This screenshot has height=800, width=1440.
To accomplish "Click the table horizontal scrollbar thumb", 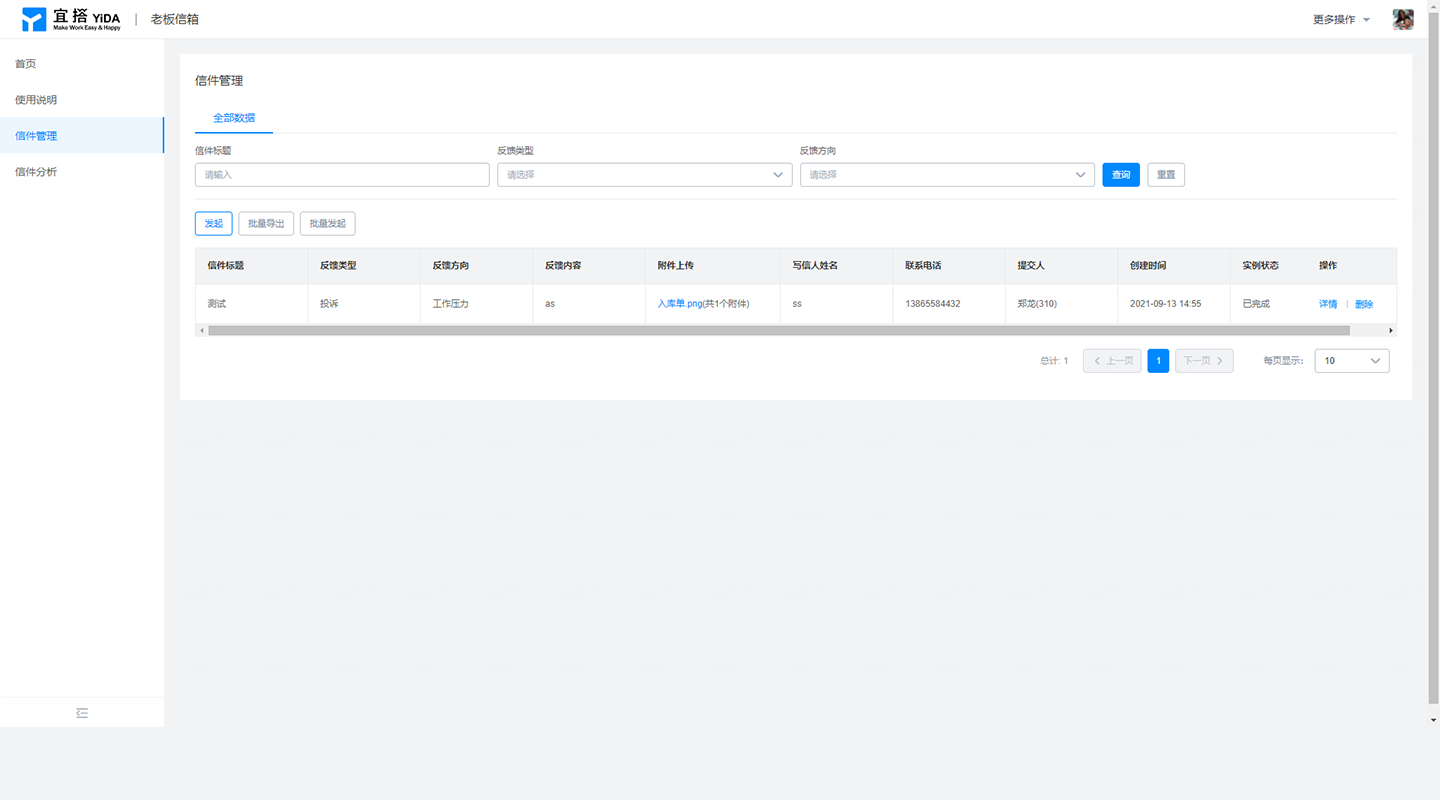I will tap(779, 330).
